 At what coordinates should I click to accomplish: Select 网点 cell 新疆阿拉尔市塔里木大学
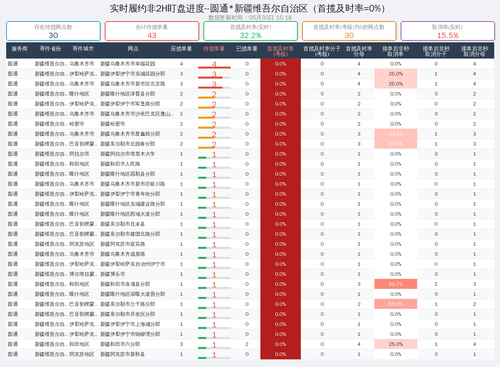point(128,154)
